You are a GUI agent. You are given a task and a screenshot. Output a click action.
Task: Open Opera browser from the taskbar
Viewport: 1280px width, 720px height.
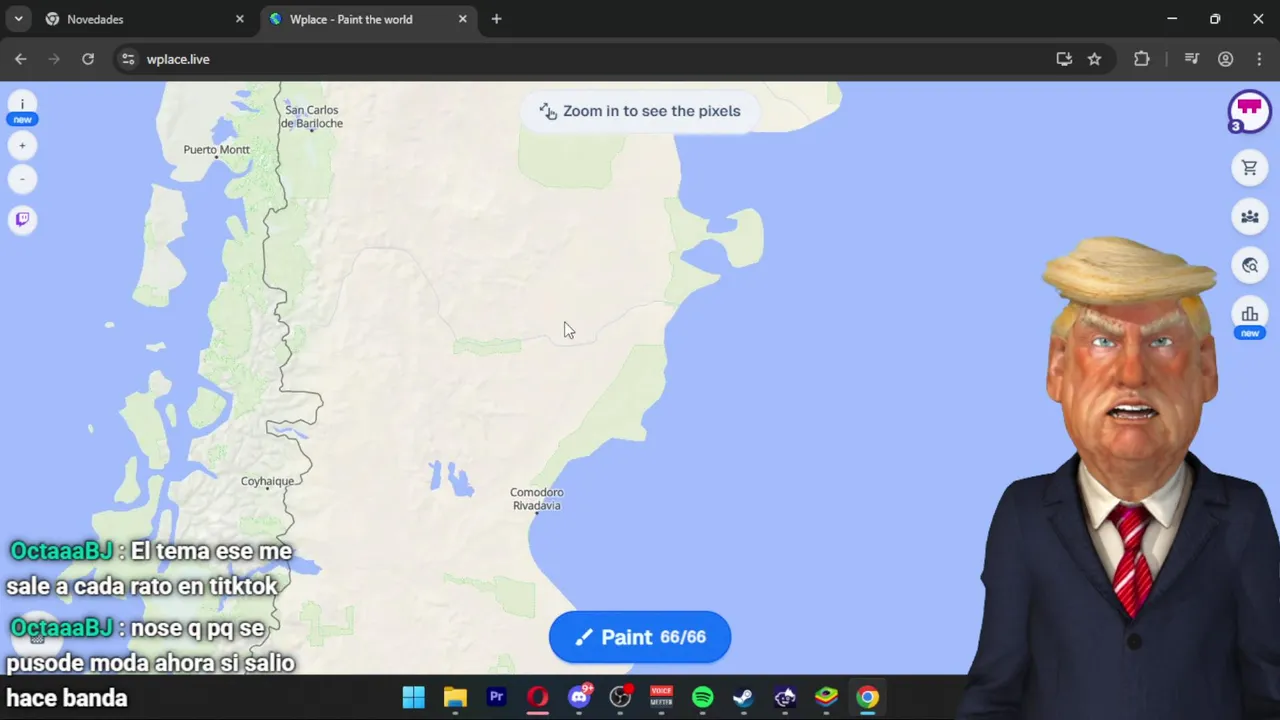pos(538,697)
